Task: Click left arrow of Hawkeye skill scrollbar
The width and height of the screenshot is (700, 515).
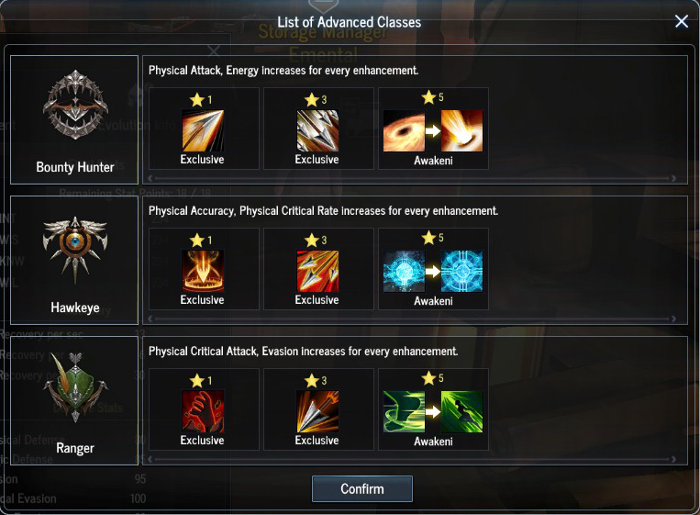Action: (x=150, y=319)
